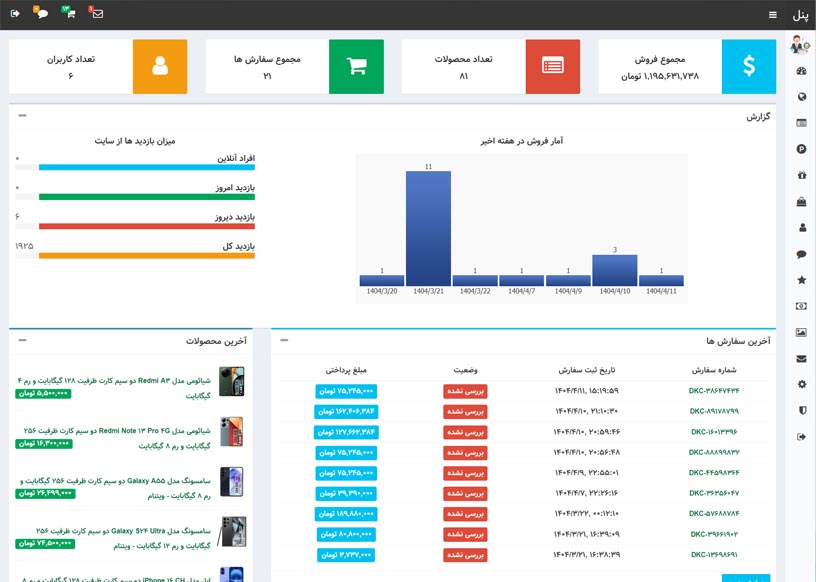Viewport: 816px width, 582px height.
Task: Click the ۱۲۷,۶۶۲,۳۸۴ تومان amount badge
Action: [346, 432]
